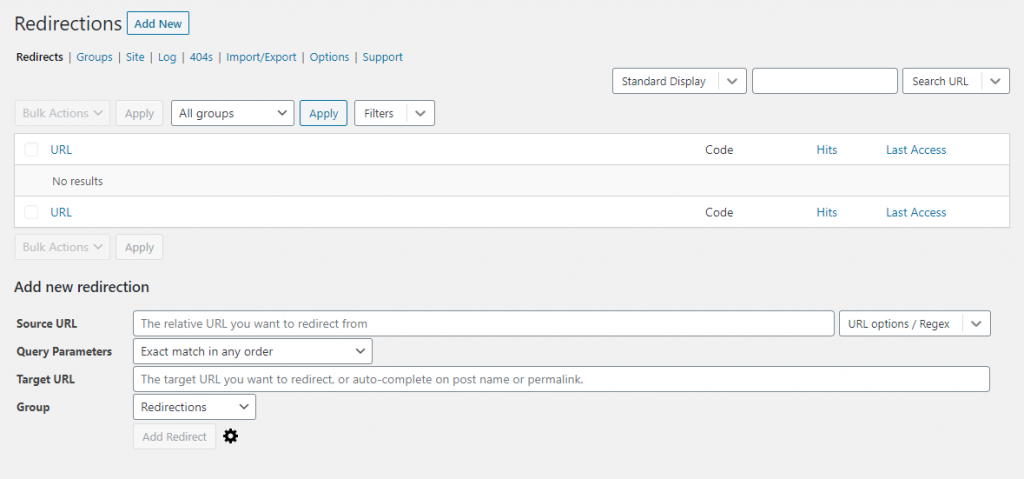Open the Query Parameters dropdown
The image size is (1024, 479).
tap(253, 352)
